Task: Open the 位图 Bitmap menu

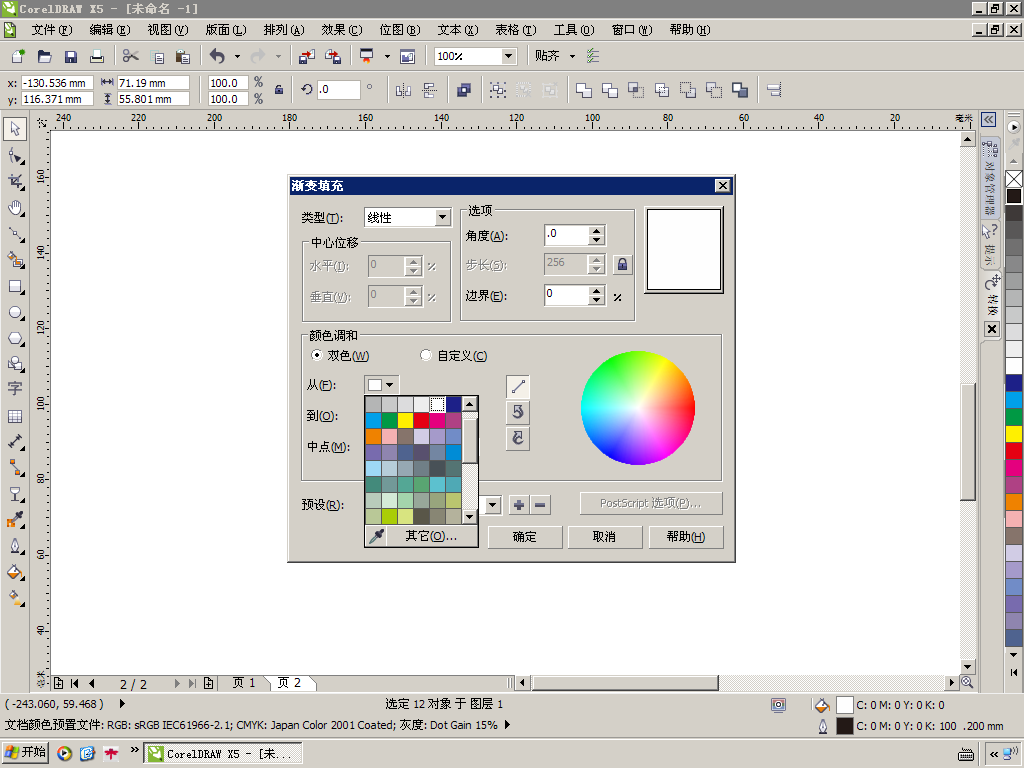Action: (x=400, y=30)
